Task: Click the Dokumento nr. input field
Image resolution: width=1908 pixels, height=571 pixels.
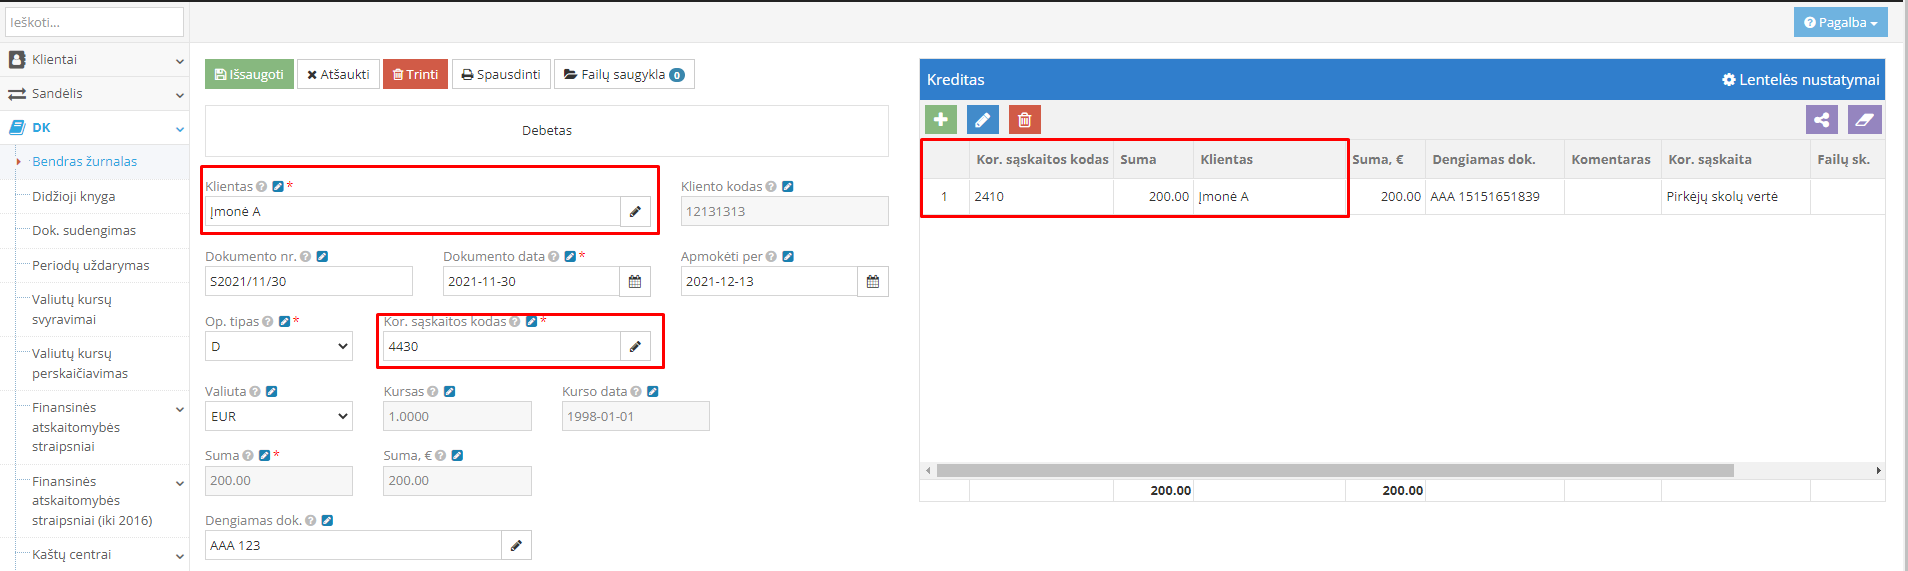Action: tap(308, 282)
